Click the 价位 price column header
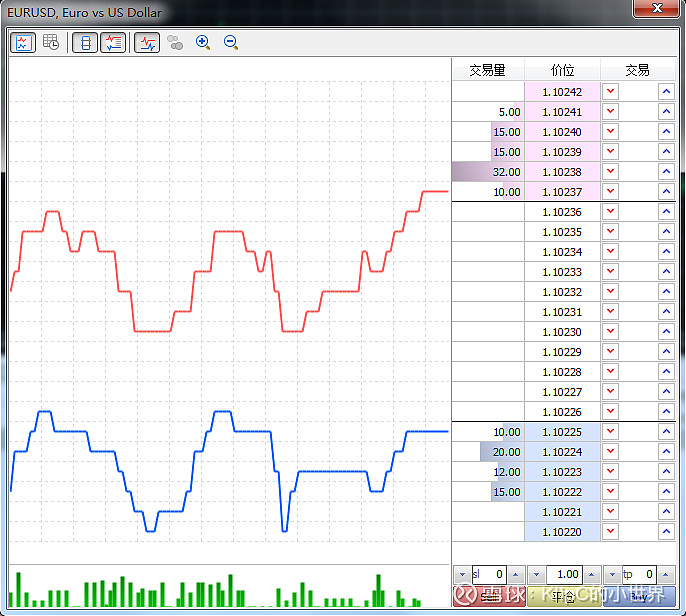The height and width of the screenshot is (616, 686). coord(562,70)
